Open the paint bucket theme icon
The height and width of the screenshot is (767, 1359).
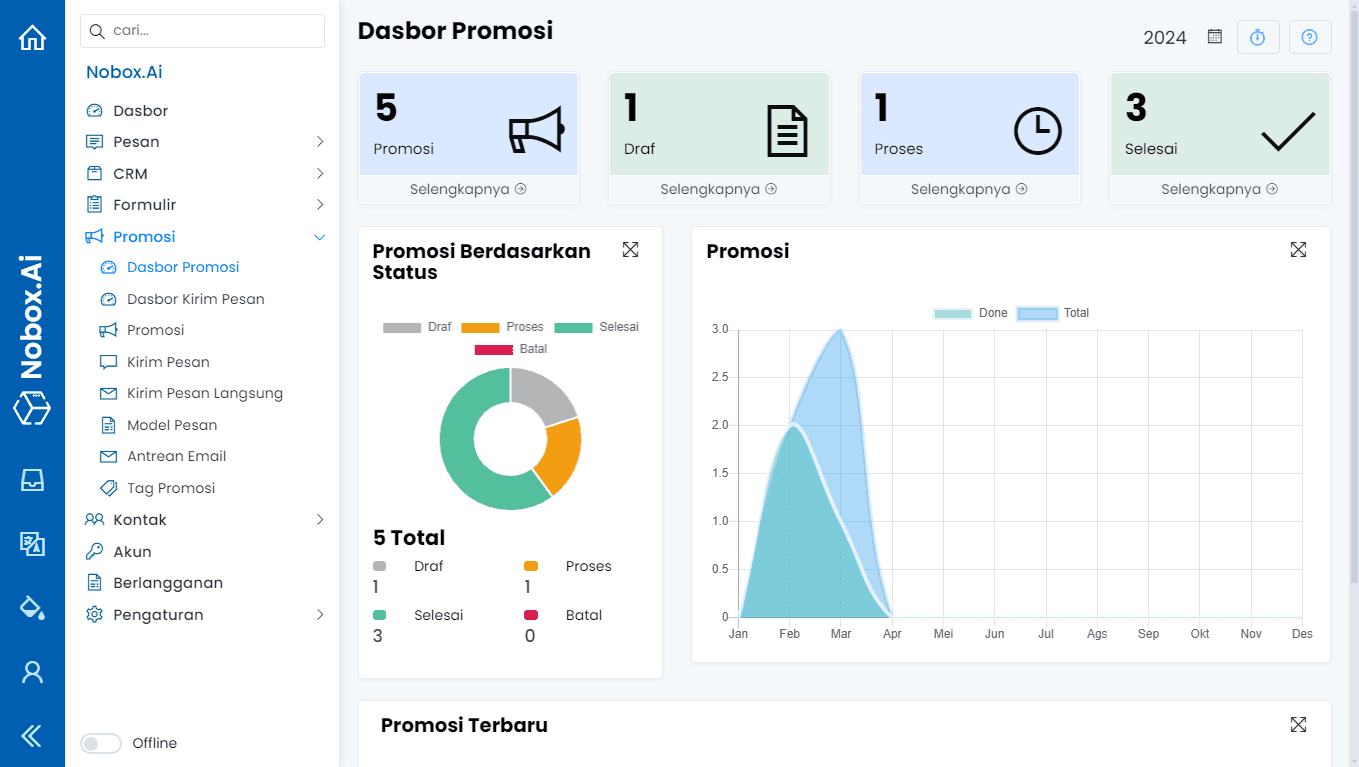coord(32,607)
